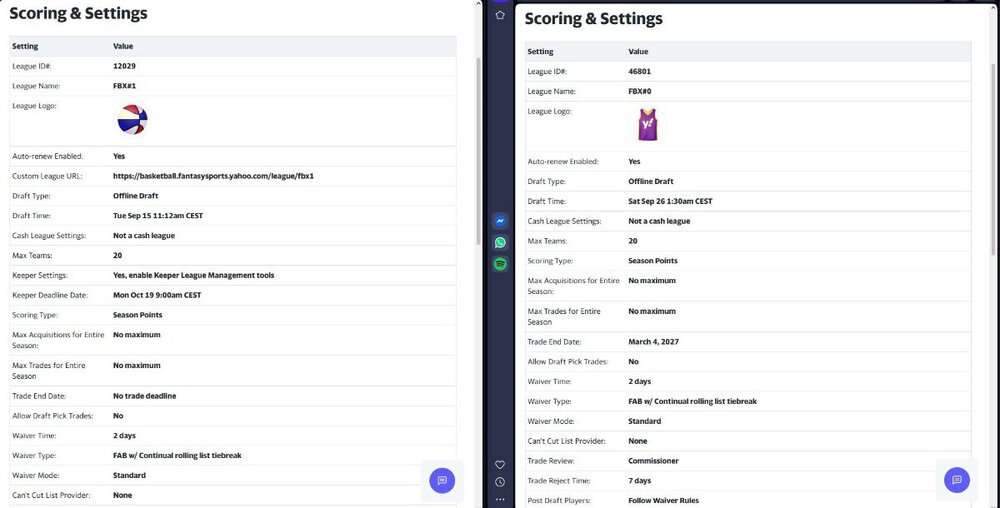Viewport: 1000px width, 508px height.
Task: Click Max Teams value 20 in FBX#1 window
Action: [x=117, y=255]
